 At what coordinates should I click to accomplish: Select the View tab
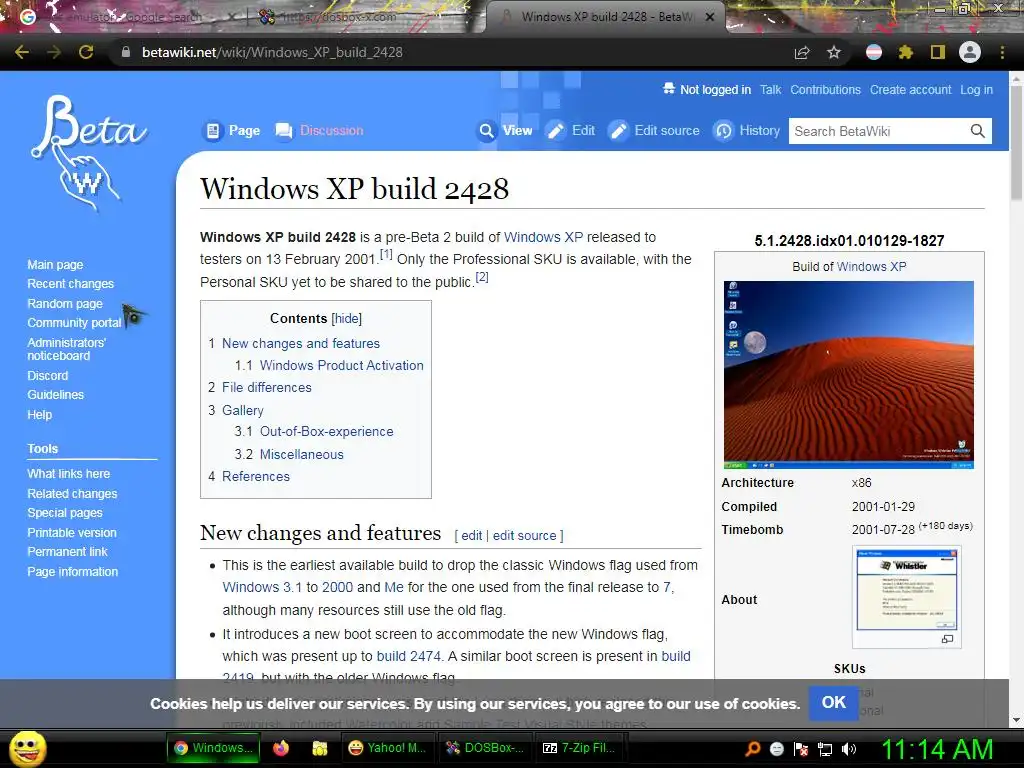pyautogui.click(x=505, y=131)
